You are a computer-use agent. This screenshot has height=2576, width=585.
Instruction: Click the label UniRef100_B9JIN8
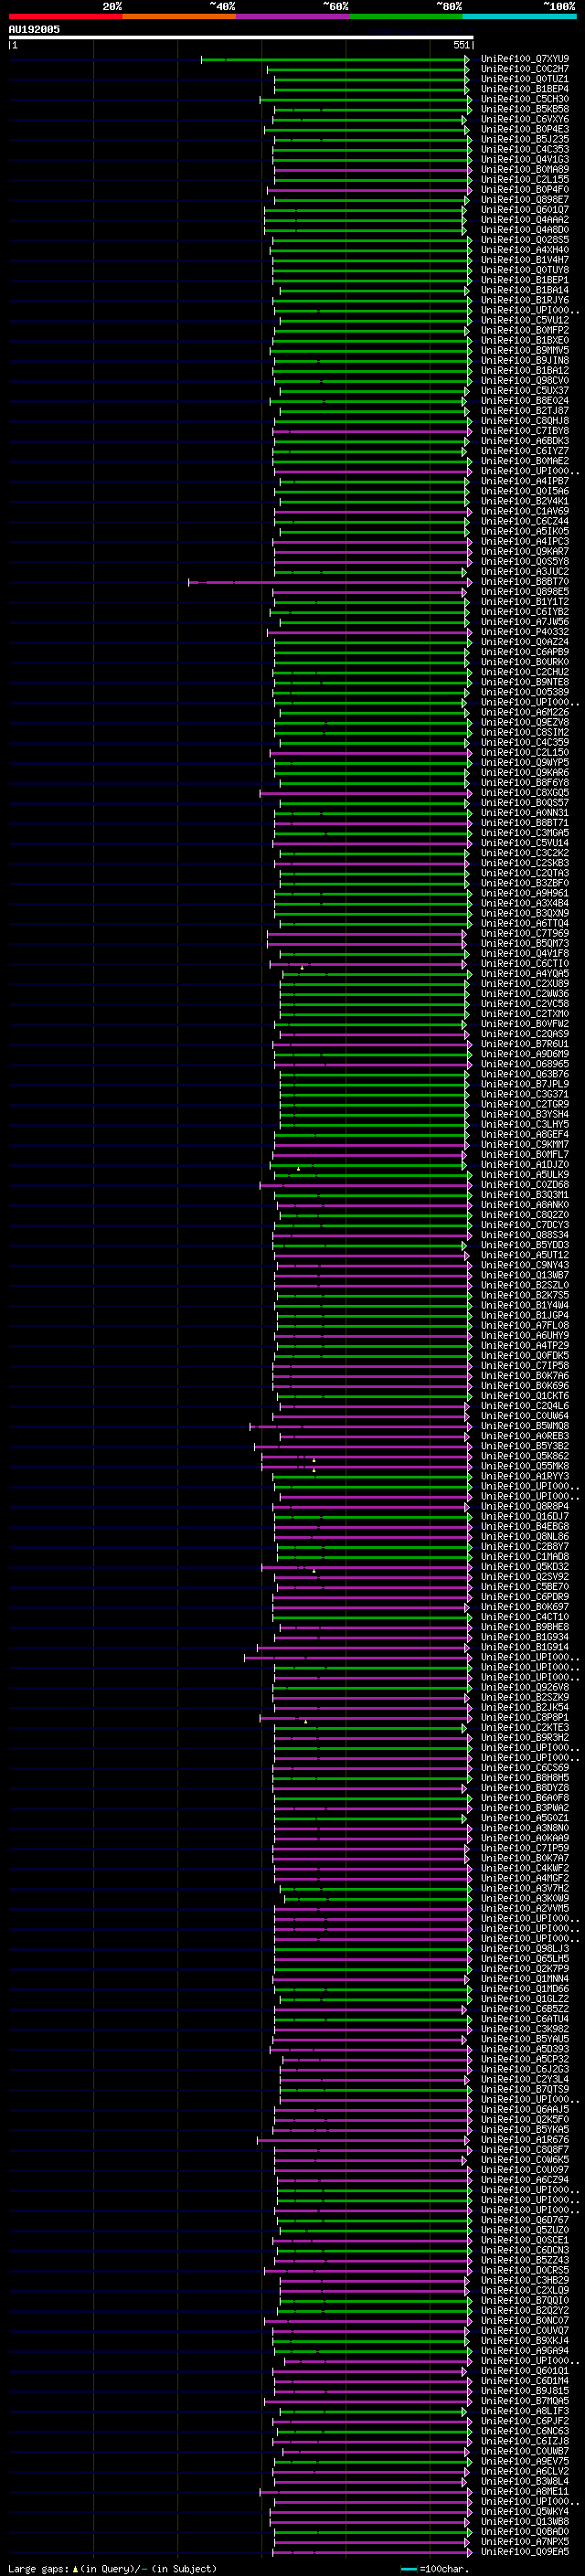[x=524, y=360]
